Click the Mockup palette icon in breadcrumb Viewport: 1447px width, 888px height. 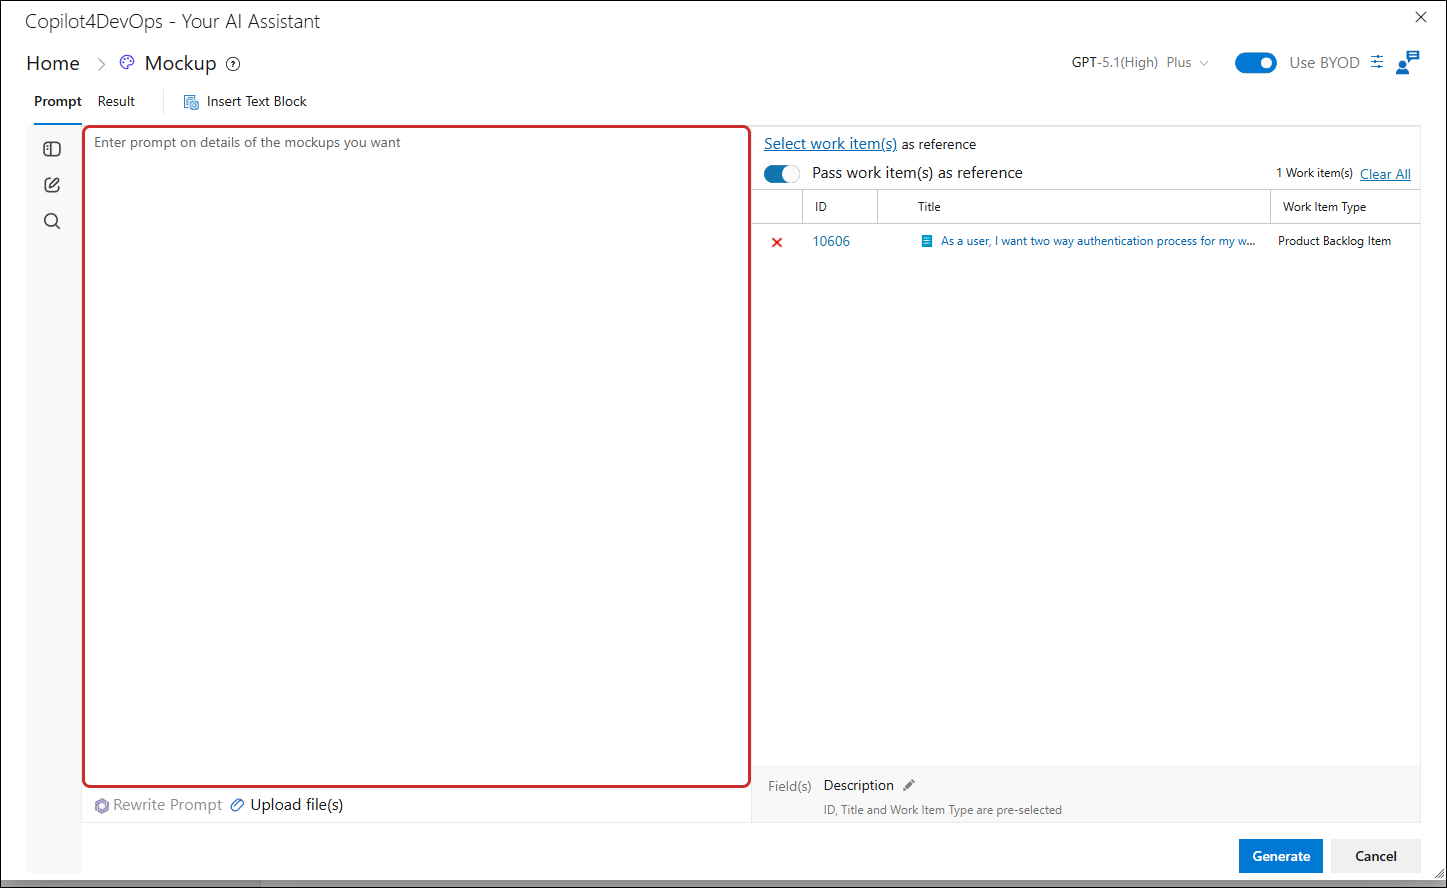click(x=127, y=62)
